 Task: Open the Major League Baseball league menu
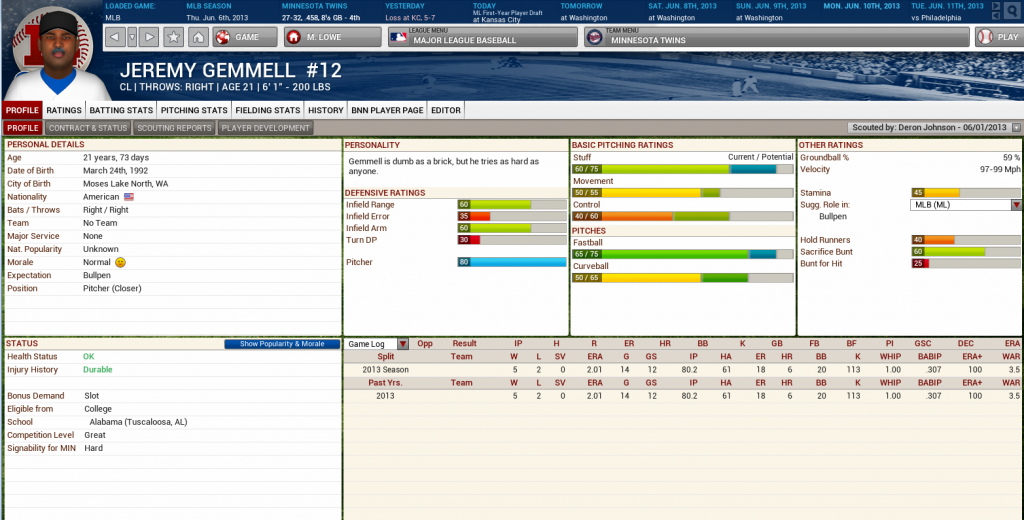483,38
